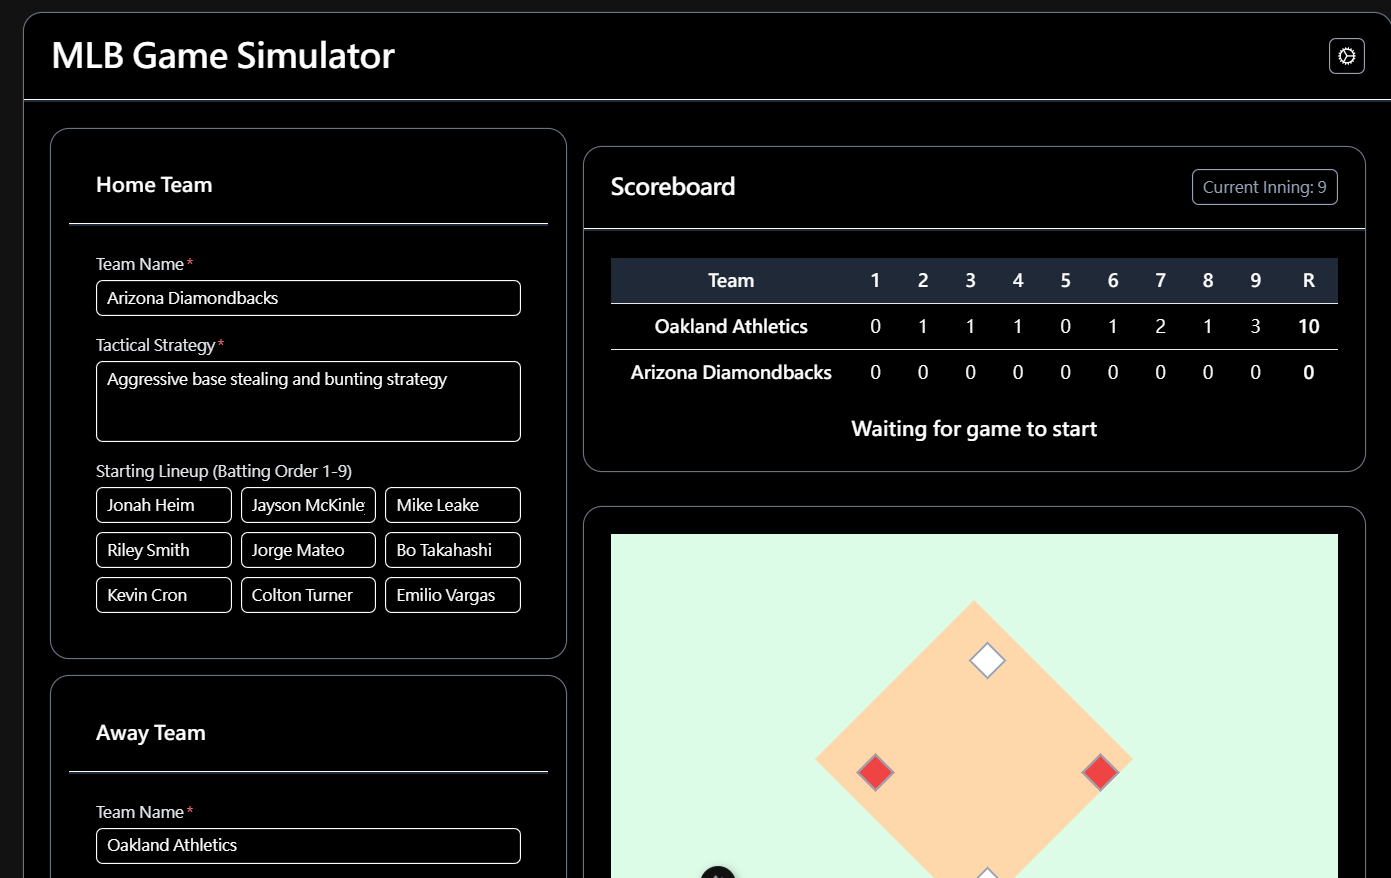Image resolution: width=1391 pixels, height=878 pixels.
Task: Click the Away Team name field Oakland Athletics
Action: click(x=308, y=846)
